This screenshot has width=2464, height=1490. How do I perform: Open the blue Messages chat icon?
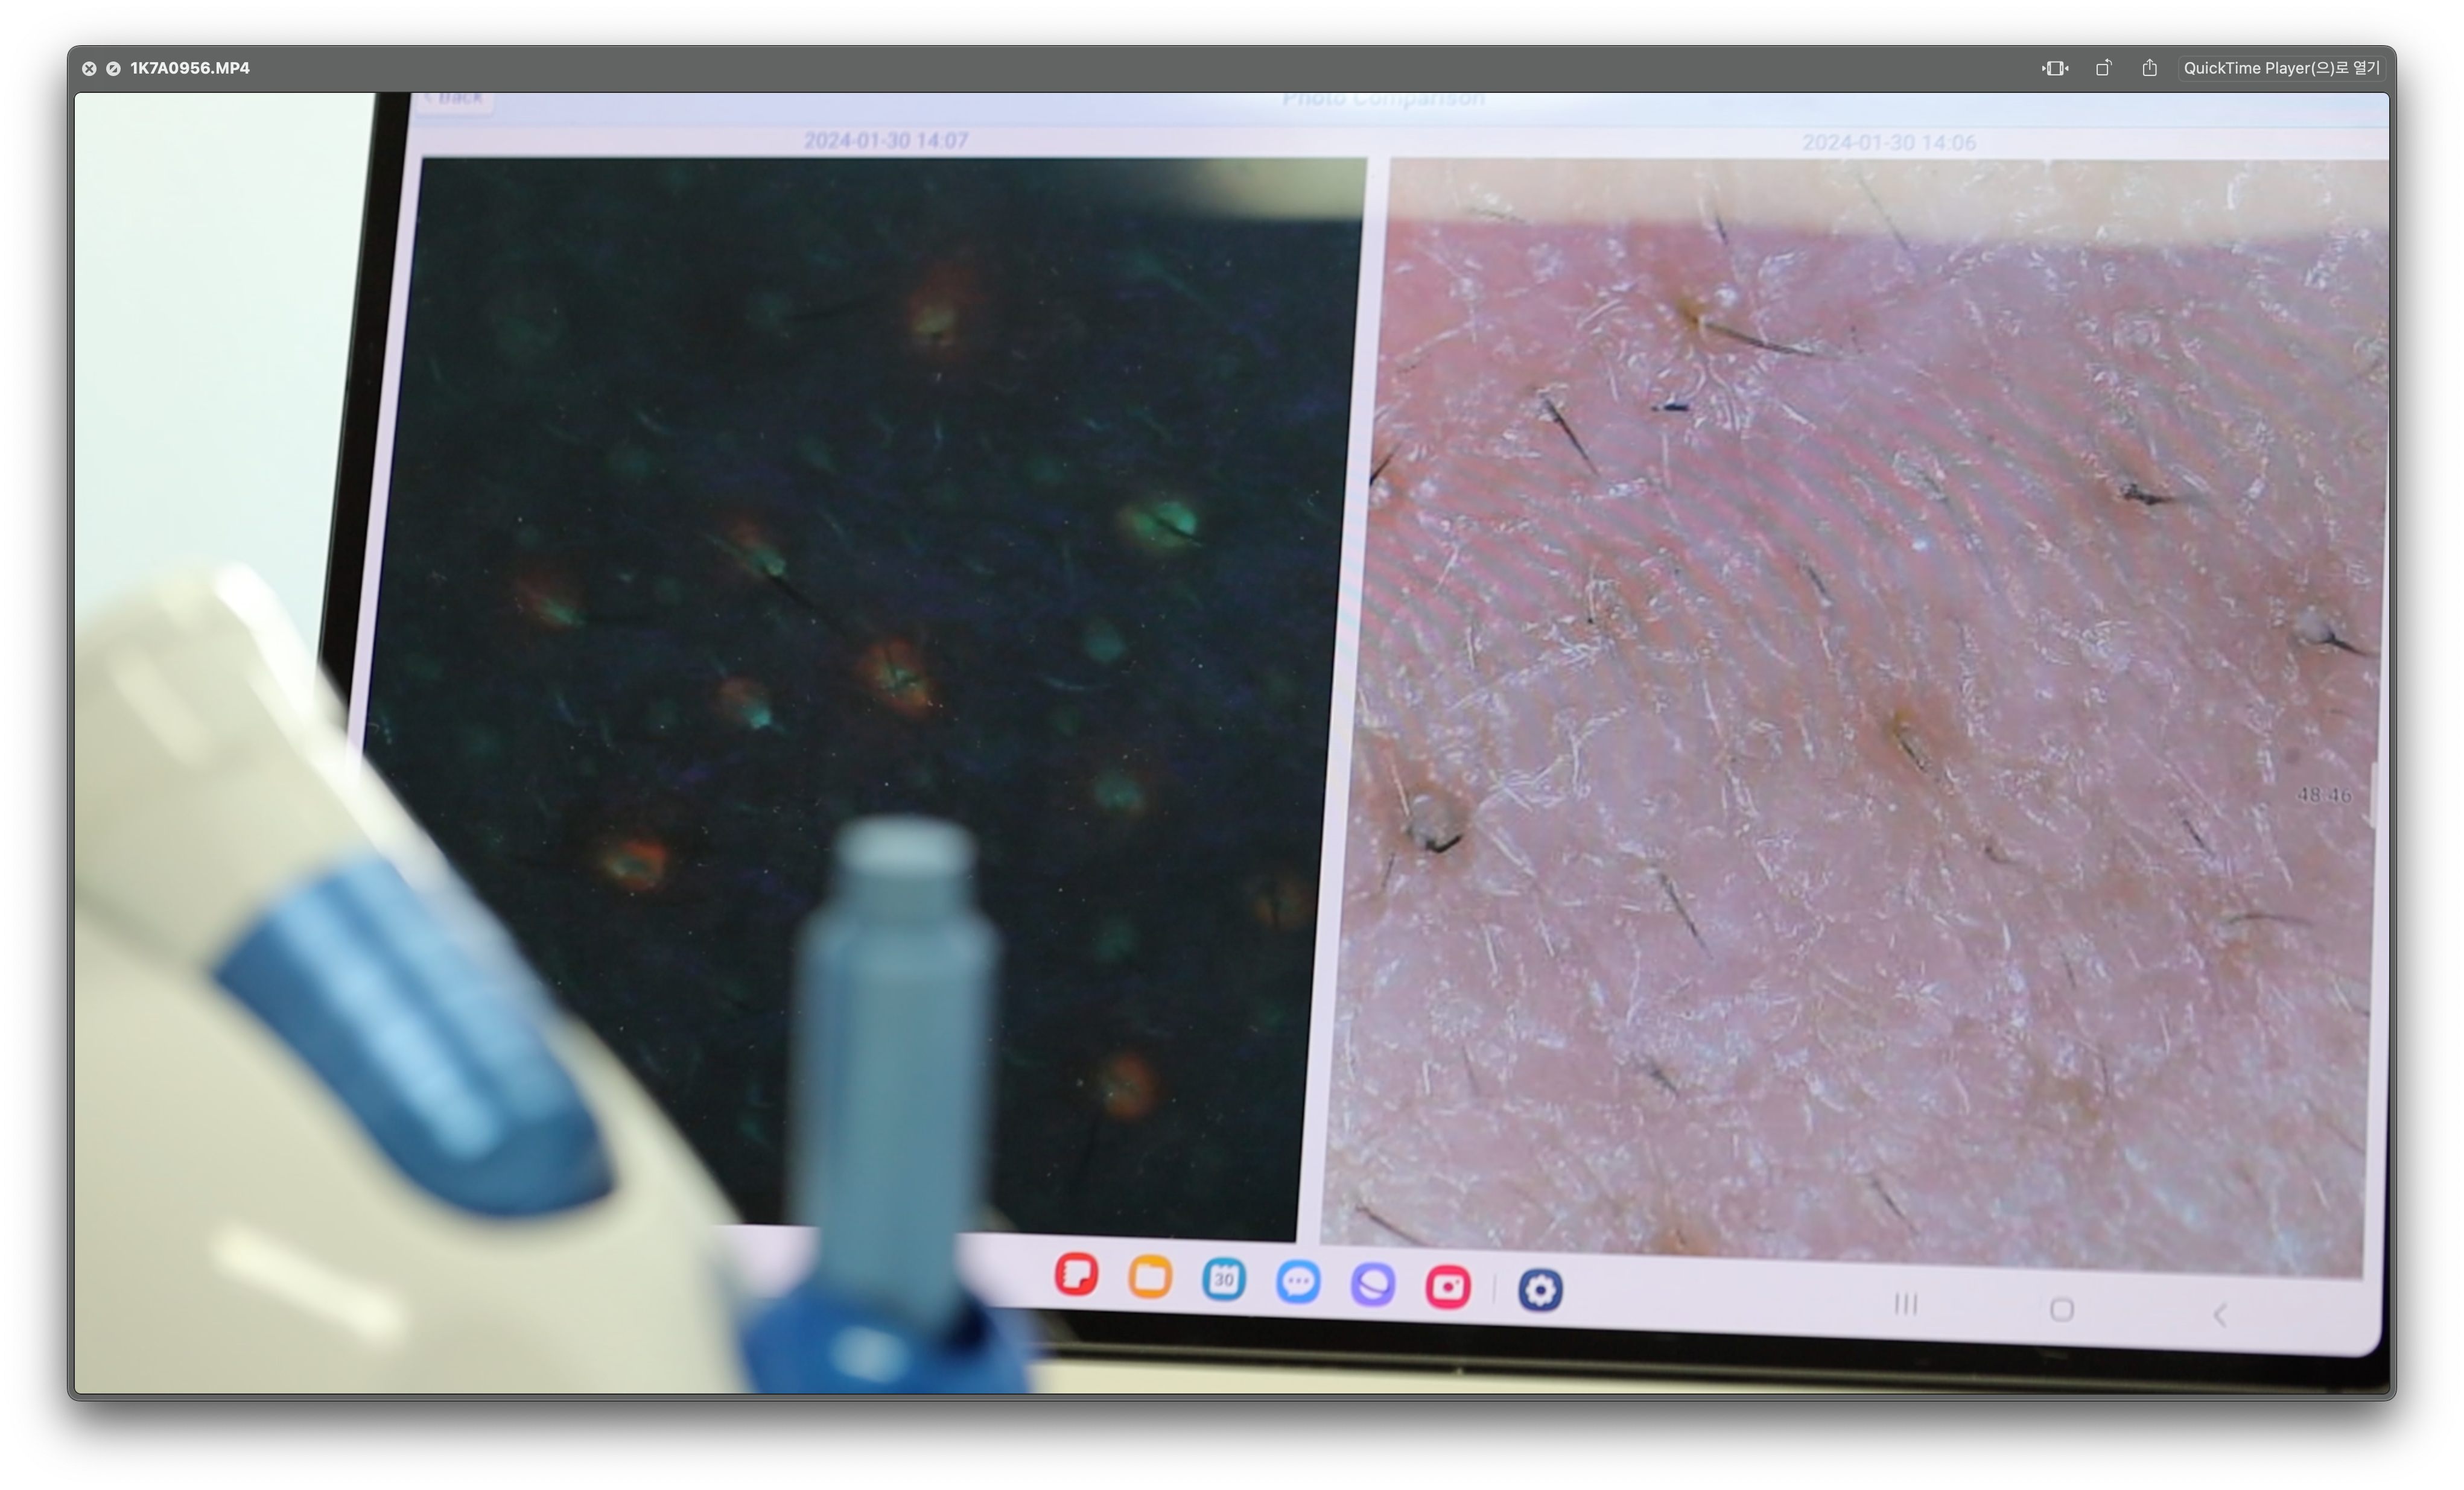coord(1298,1282)
